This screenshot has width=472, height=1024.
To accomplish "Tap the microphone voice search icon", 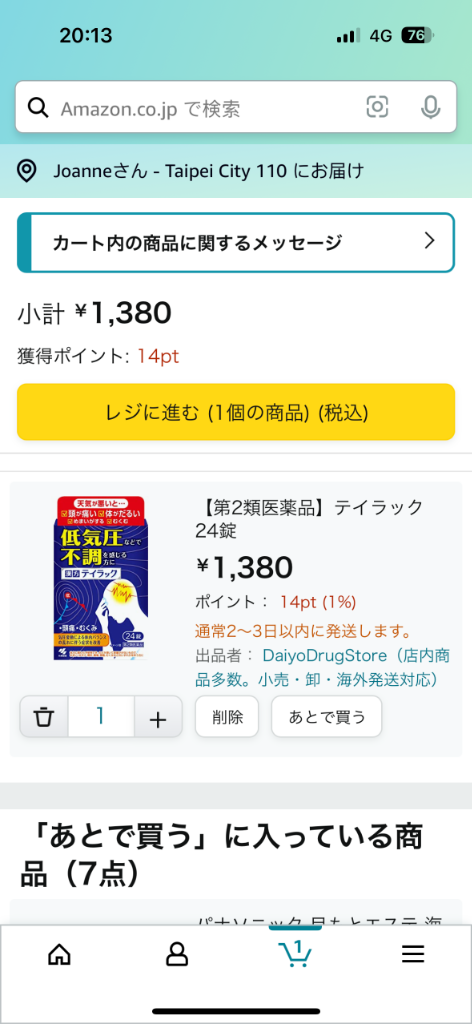I will [x=430, y=107].
